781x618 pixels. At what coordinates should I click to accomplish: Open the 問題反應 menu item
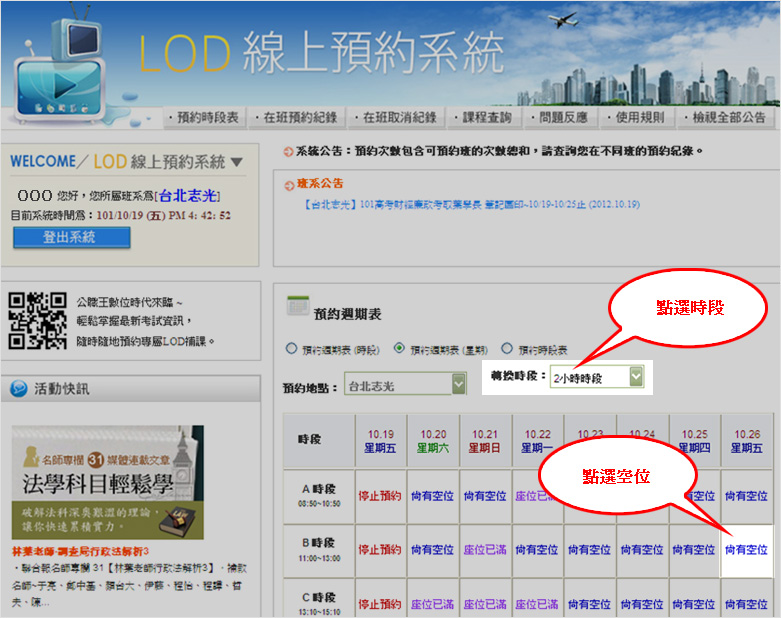click(x=559, y=118)
